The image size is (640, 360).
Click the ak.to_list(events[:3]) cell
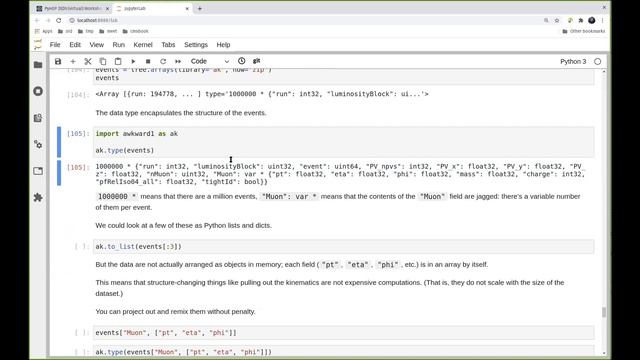(x=343, y=247)
